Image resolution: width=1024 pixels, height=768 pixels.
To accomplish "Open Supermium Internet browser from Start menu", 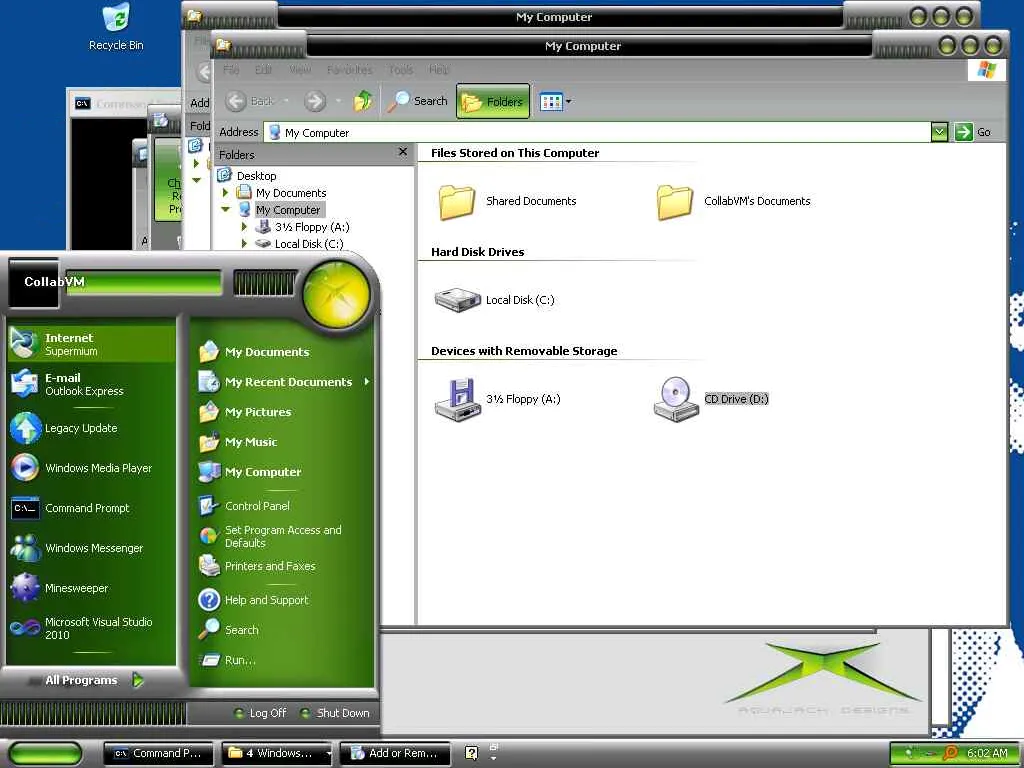I will click(x=91, y=344).
